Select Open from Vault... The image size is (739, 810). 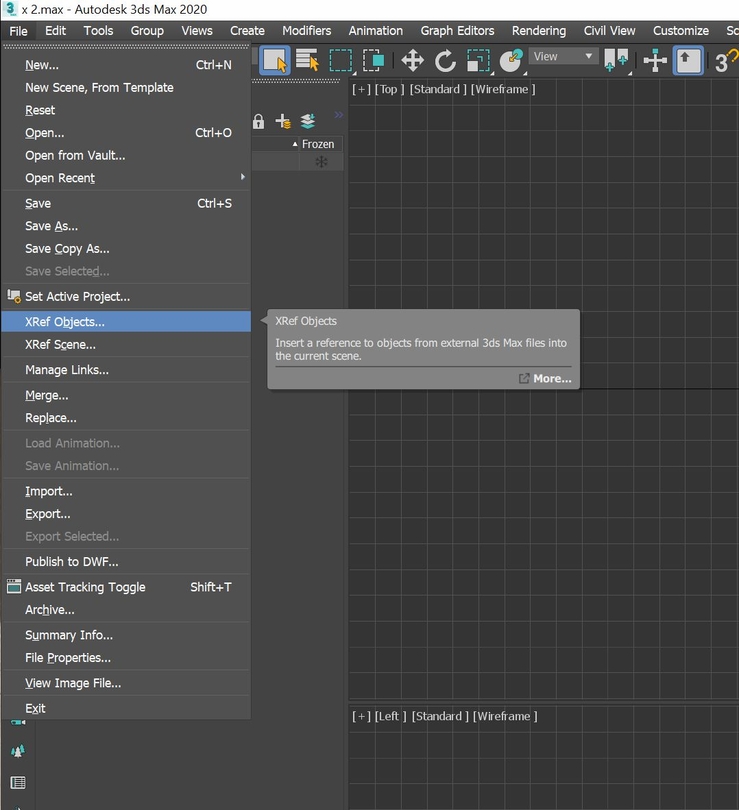[127, 155]
